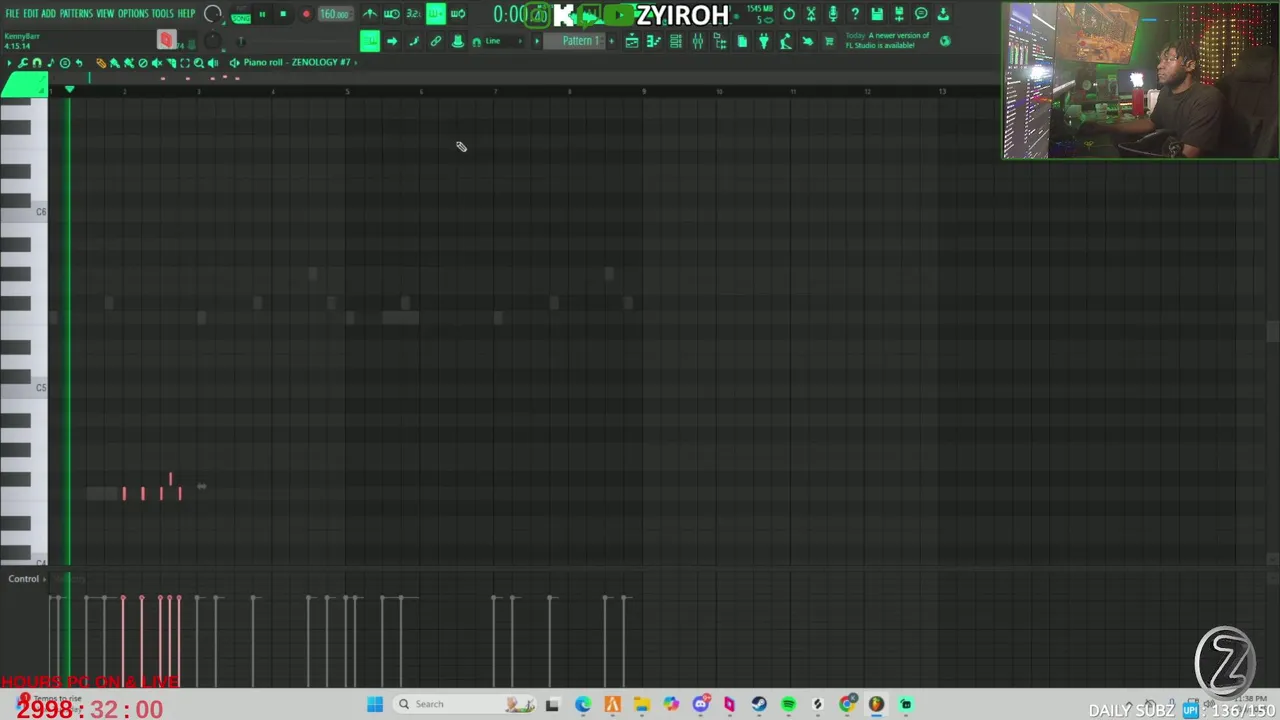1280x720 pixels.
Task: Open the FILE menu
Action: [x=12, y=14]
